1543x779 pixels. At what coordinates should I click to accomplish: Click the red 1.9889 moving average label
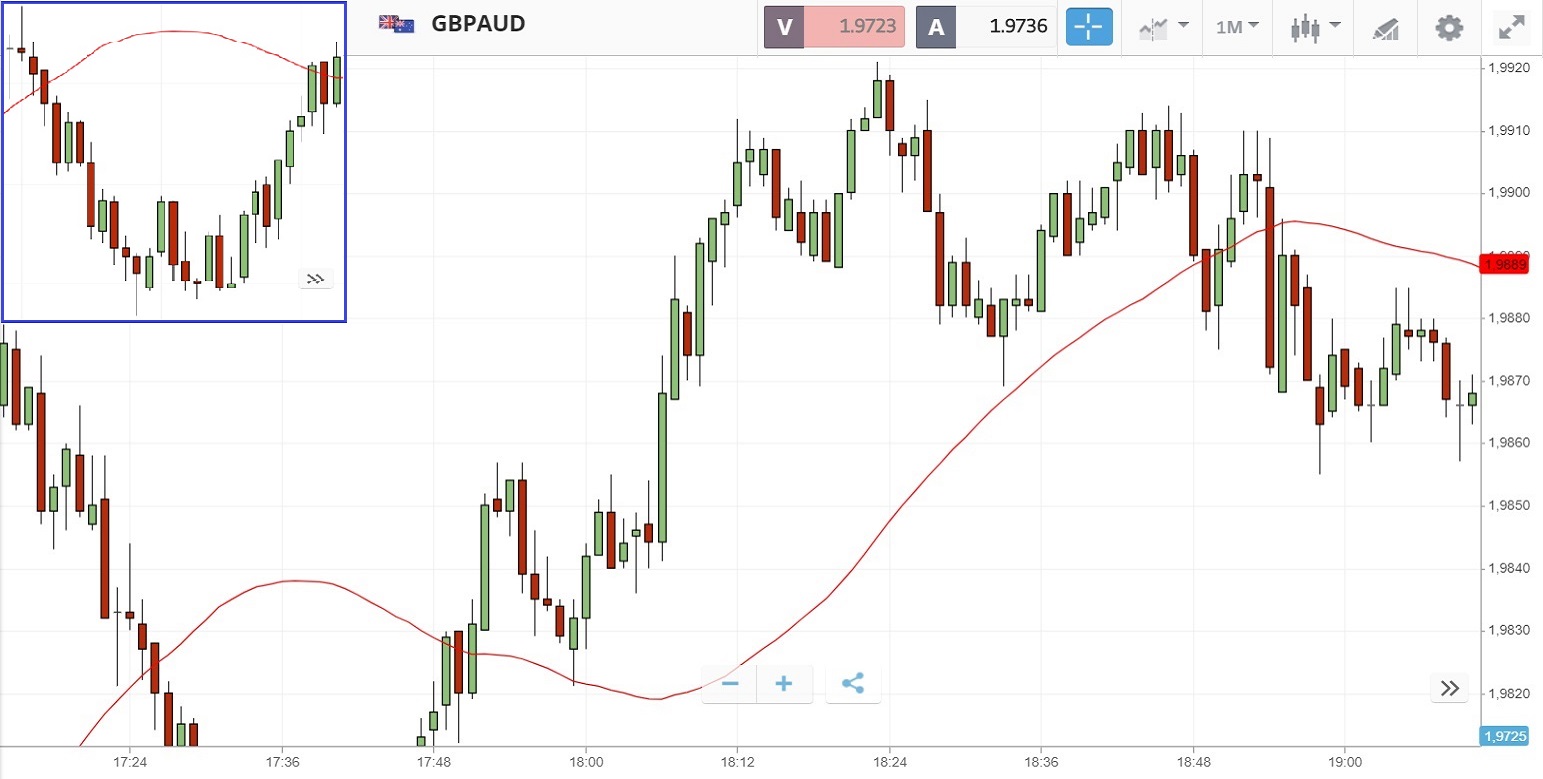tap(1505, 265)
